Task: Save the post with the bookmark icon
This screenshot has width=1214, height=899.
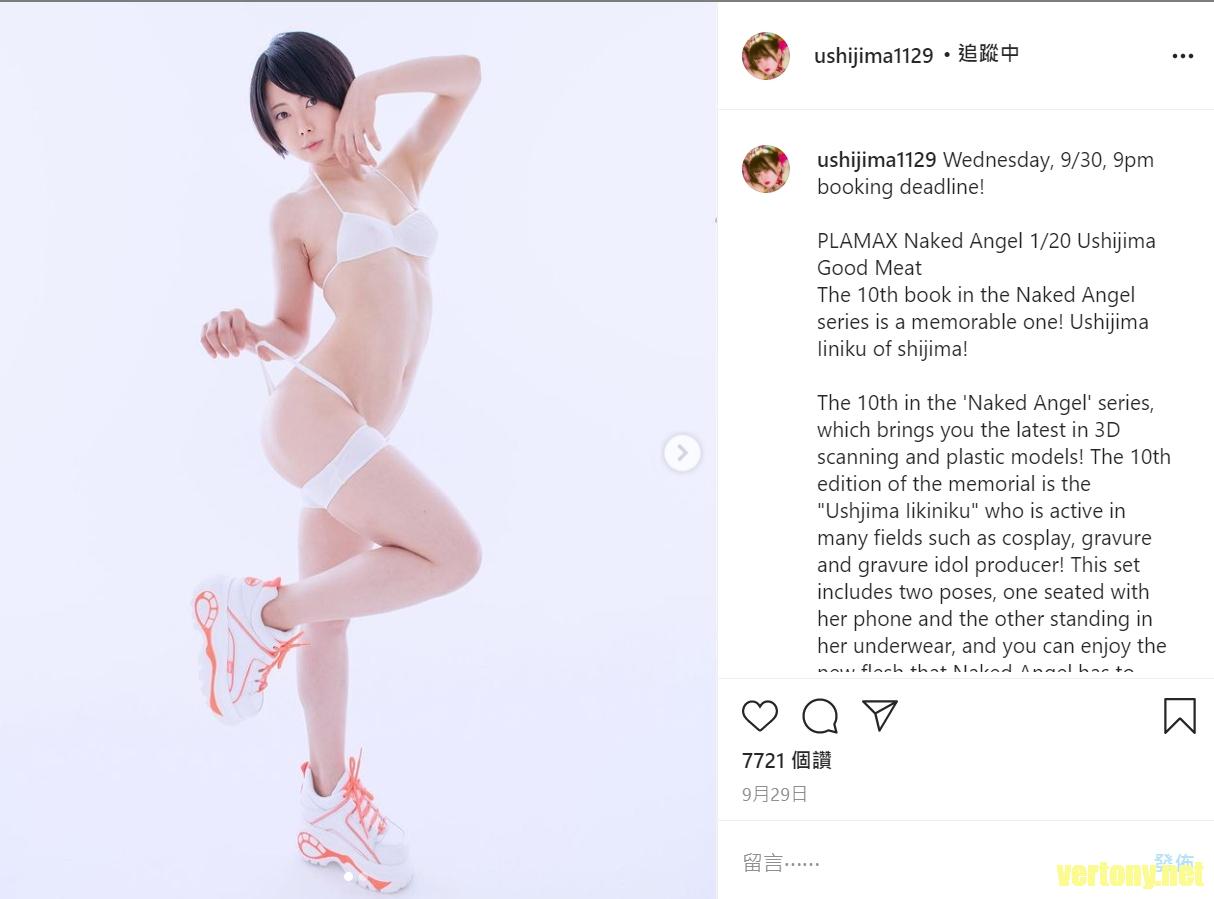Action: click(x=1180, y=716)
